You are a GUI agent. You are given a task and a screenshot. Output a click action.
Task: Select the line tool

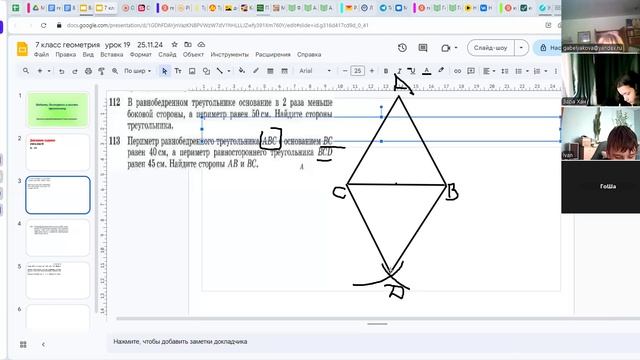point(220,71)
